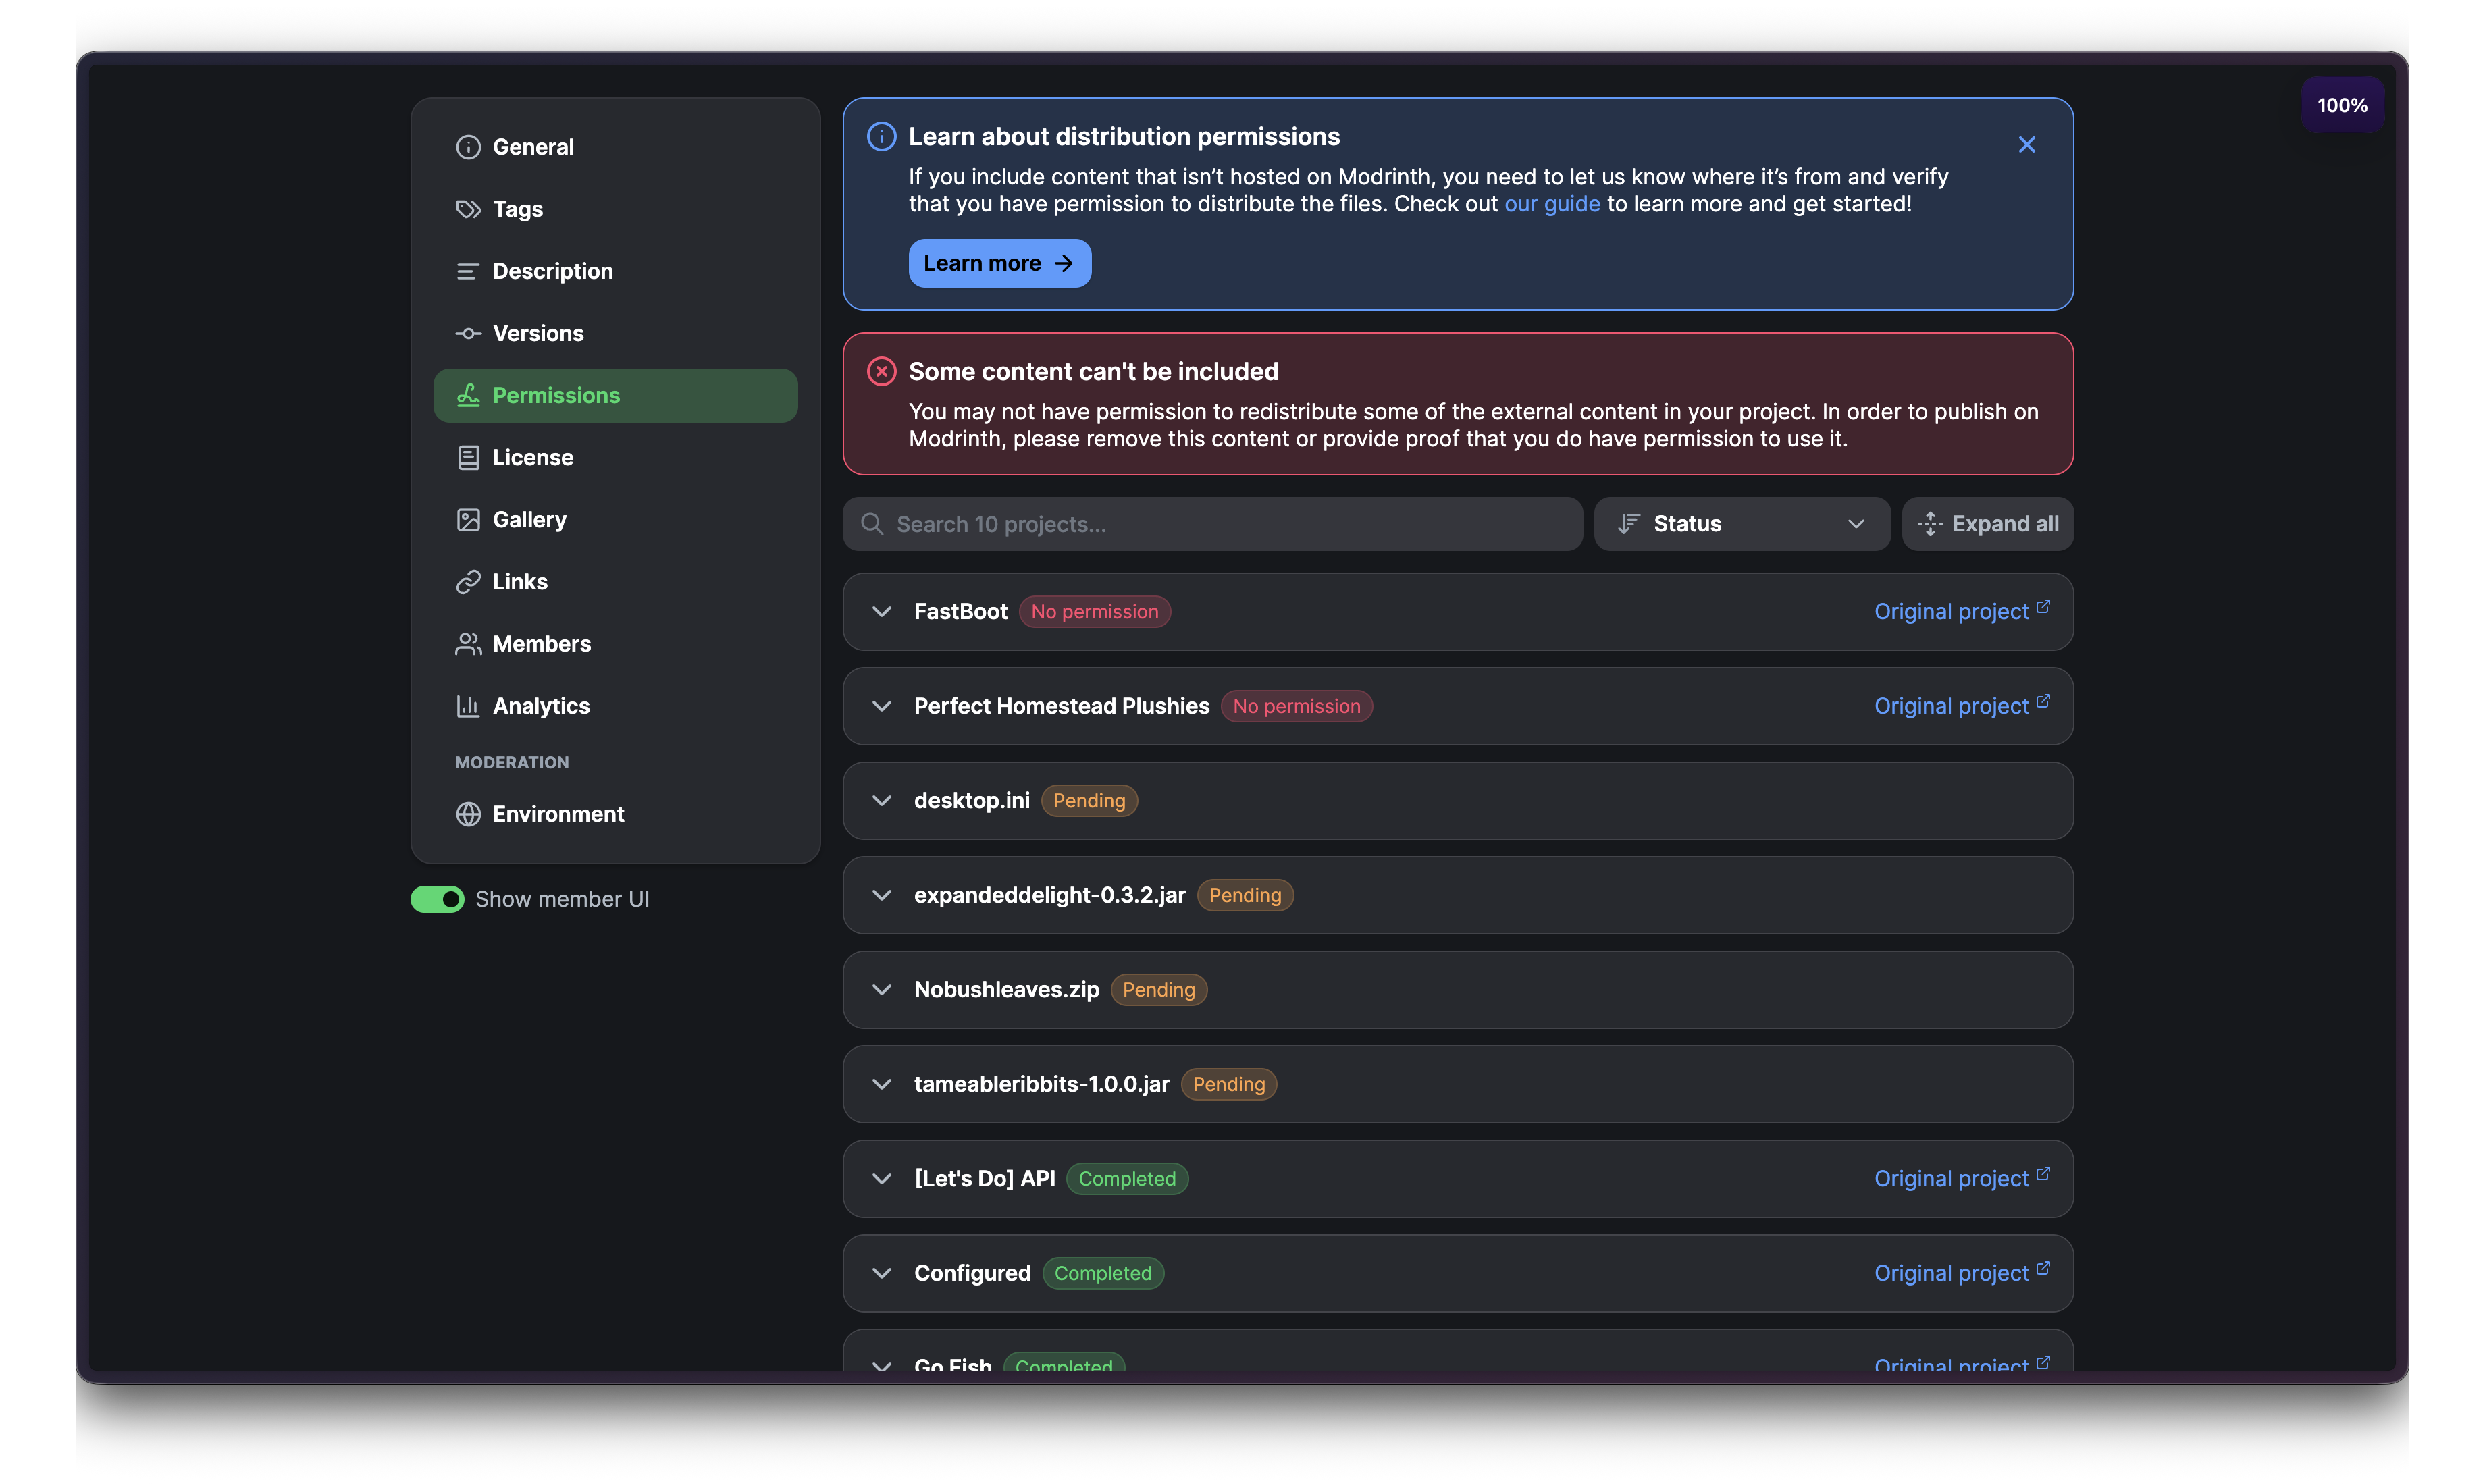Click the expandeddelight-0.3.2.jar file name

(1049, 895)
